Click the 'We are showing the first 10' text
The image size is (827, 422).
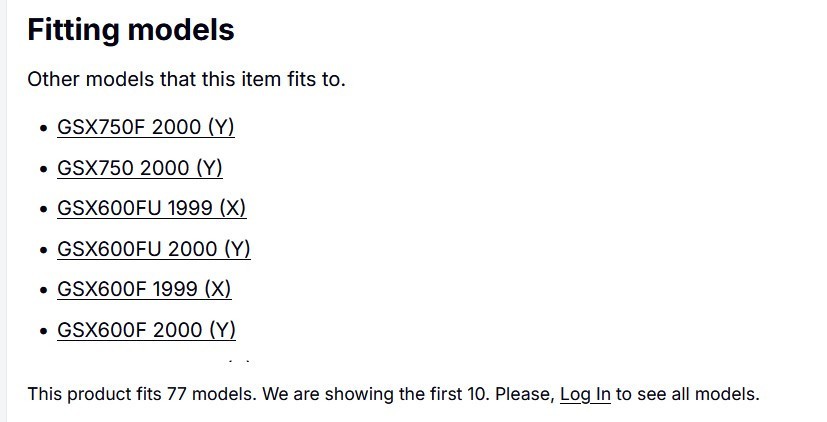376,394
